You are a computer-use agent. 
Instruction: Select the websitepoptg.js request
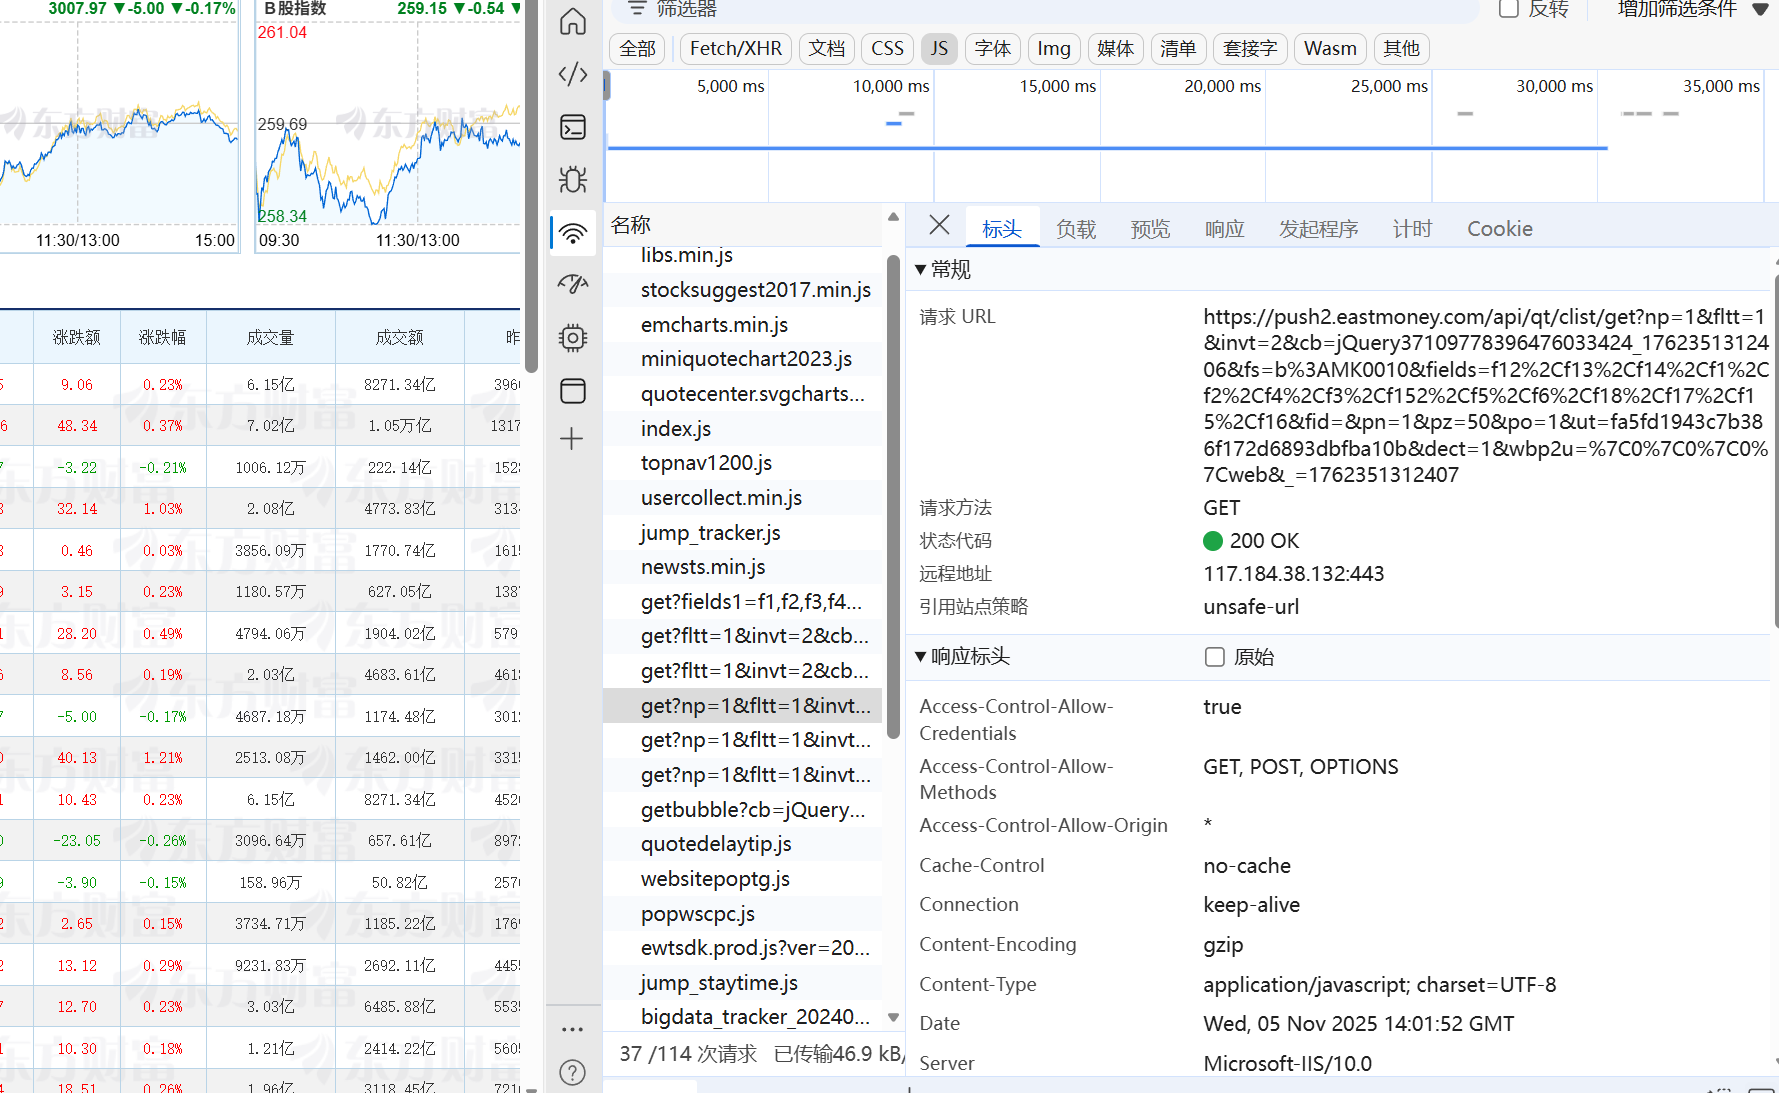(743, 879)
